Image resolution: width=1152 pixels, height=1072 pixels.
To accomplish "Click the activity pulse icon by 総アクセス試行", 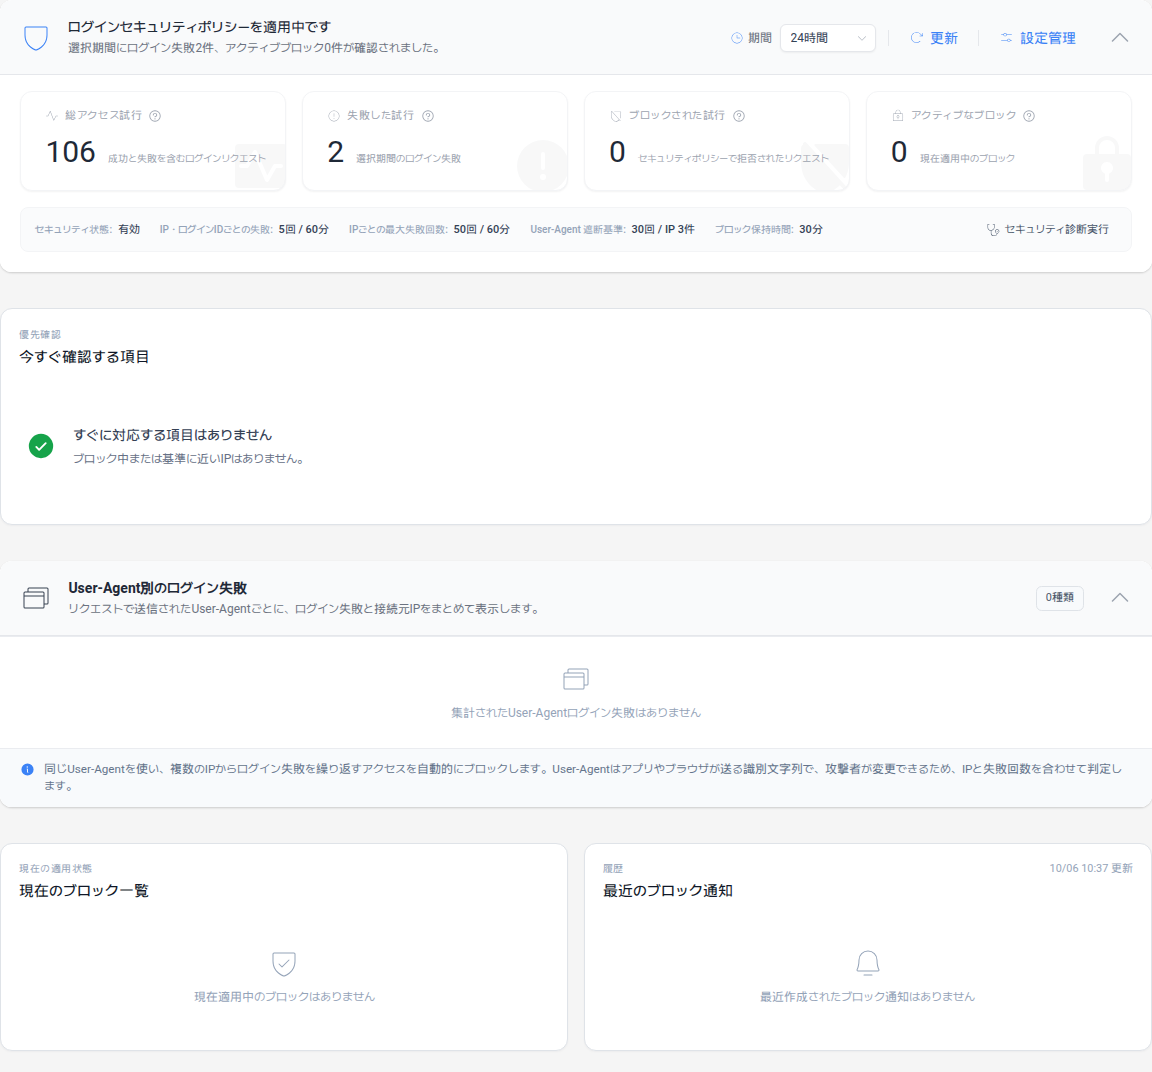I will point(51,116).
